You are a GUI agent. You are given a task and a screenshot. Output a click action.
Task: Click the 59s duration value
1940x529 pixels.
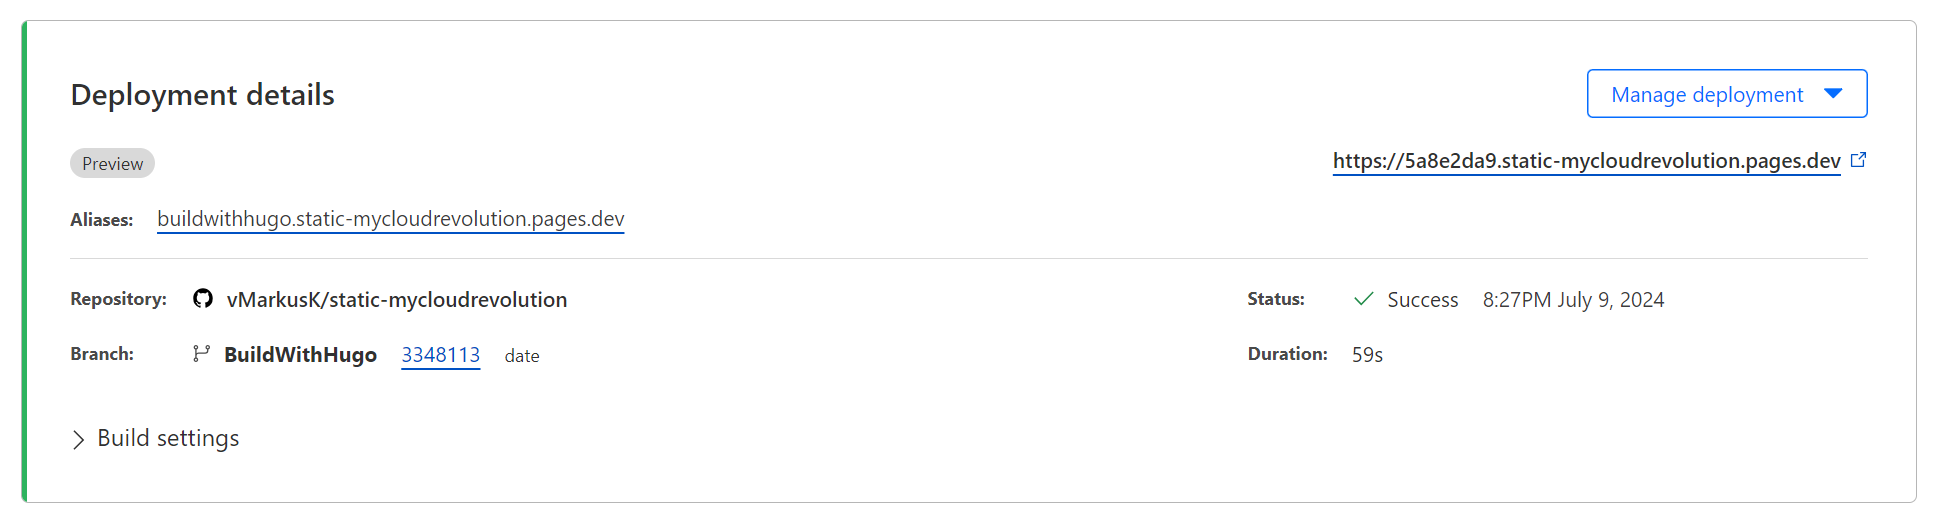point(1367,355)
